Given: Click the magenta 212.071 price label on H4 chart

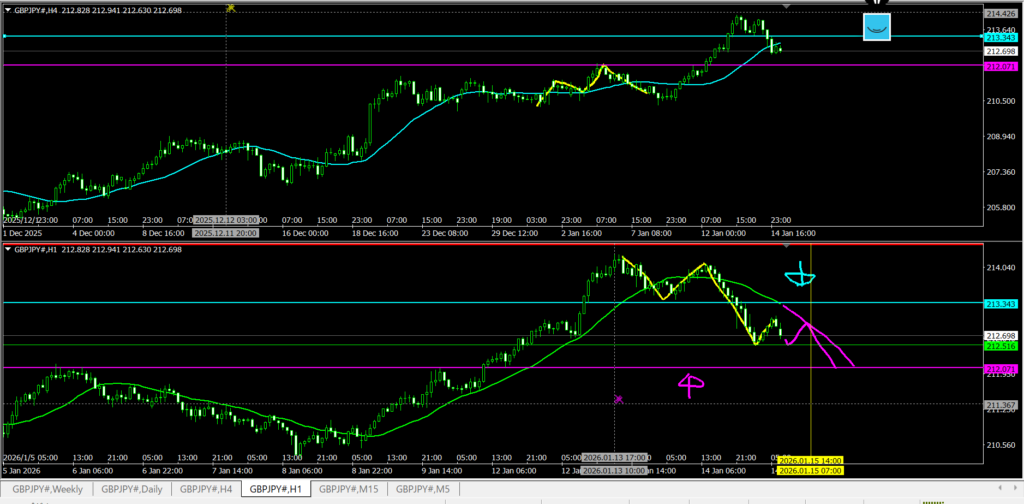Looking at the screenshot, I should 1000,66.
